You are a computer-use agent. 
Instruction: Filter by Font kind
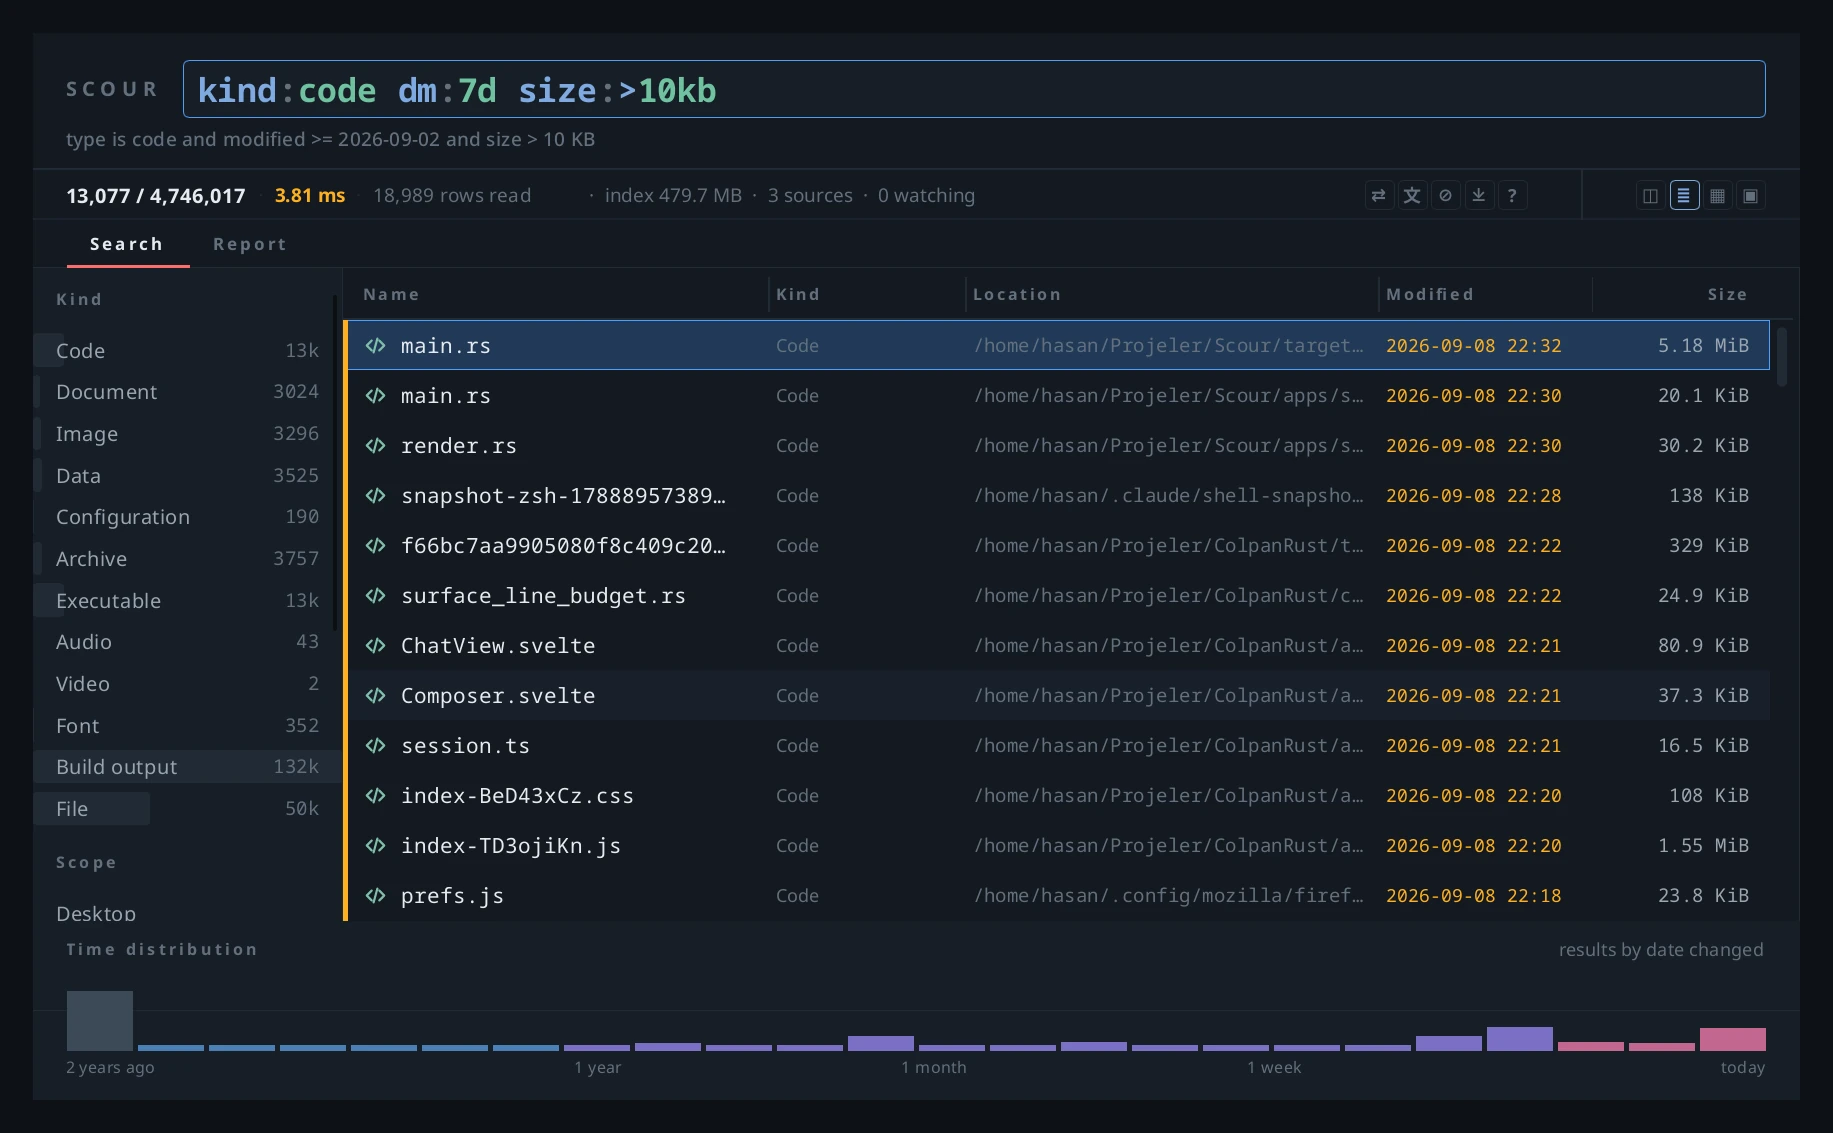pyautogui.click(x=187, y=726)
